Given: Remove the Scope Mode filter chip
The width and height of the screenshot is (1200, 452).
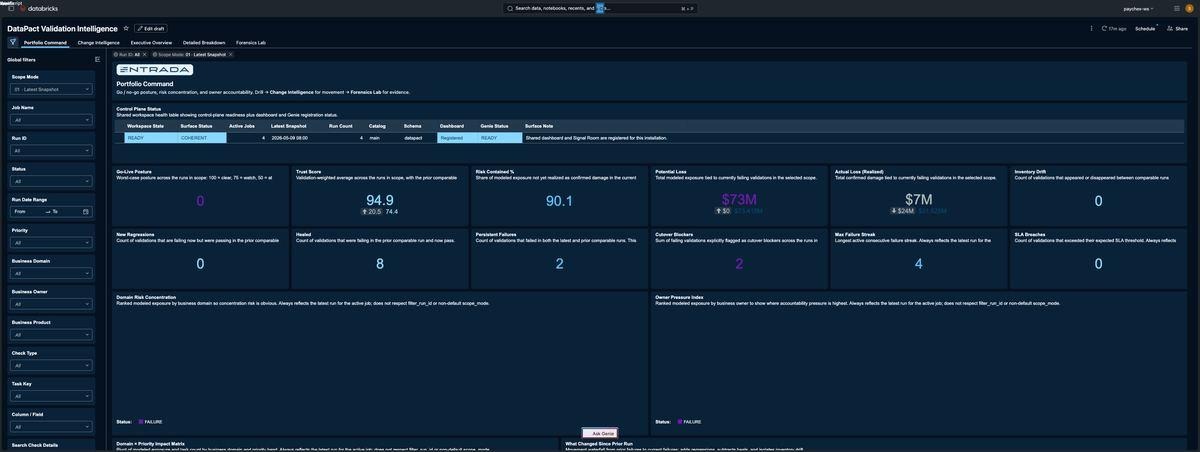Looking at the screenshot, I should (x=231, y=54).
